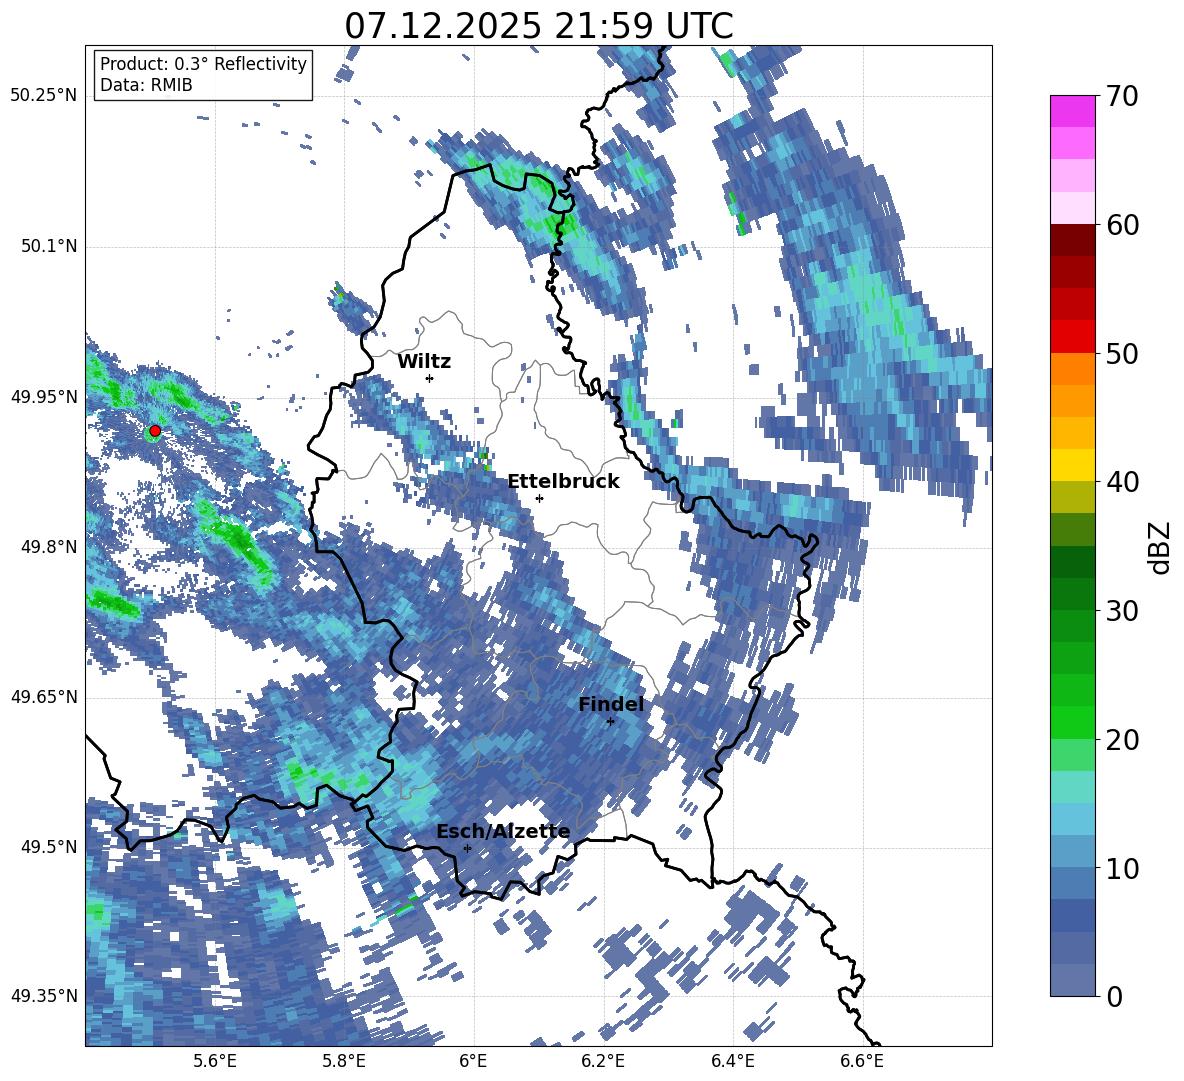Image resolution: width=1184 pixels, height=1081 pixels.
Task: Click the Esch/Alzette station cross marker
Action: 467,848
